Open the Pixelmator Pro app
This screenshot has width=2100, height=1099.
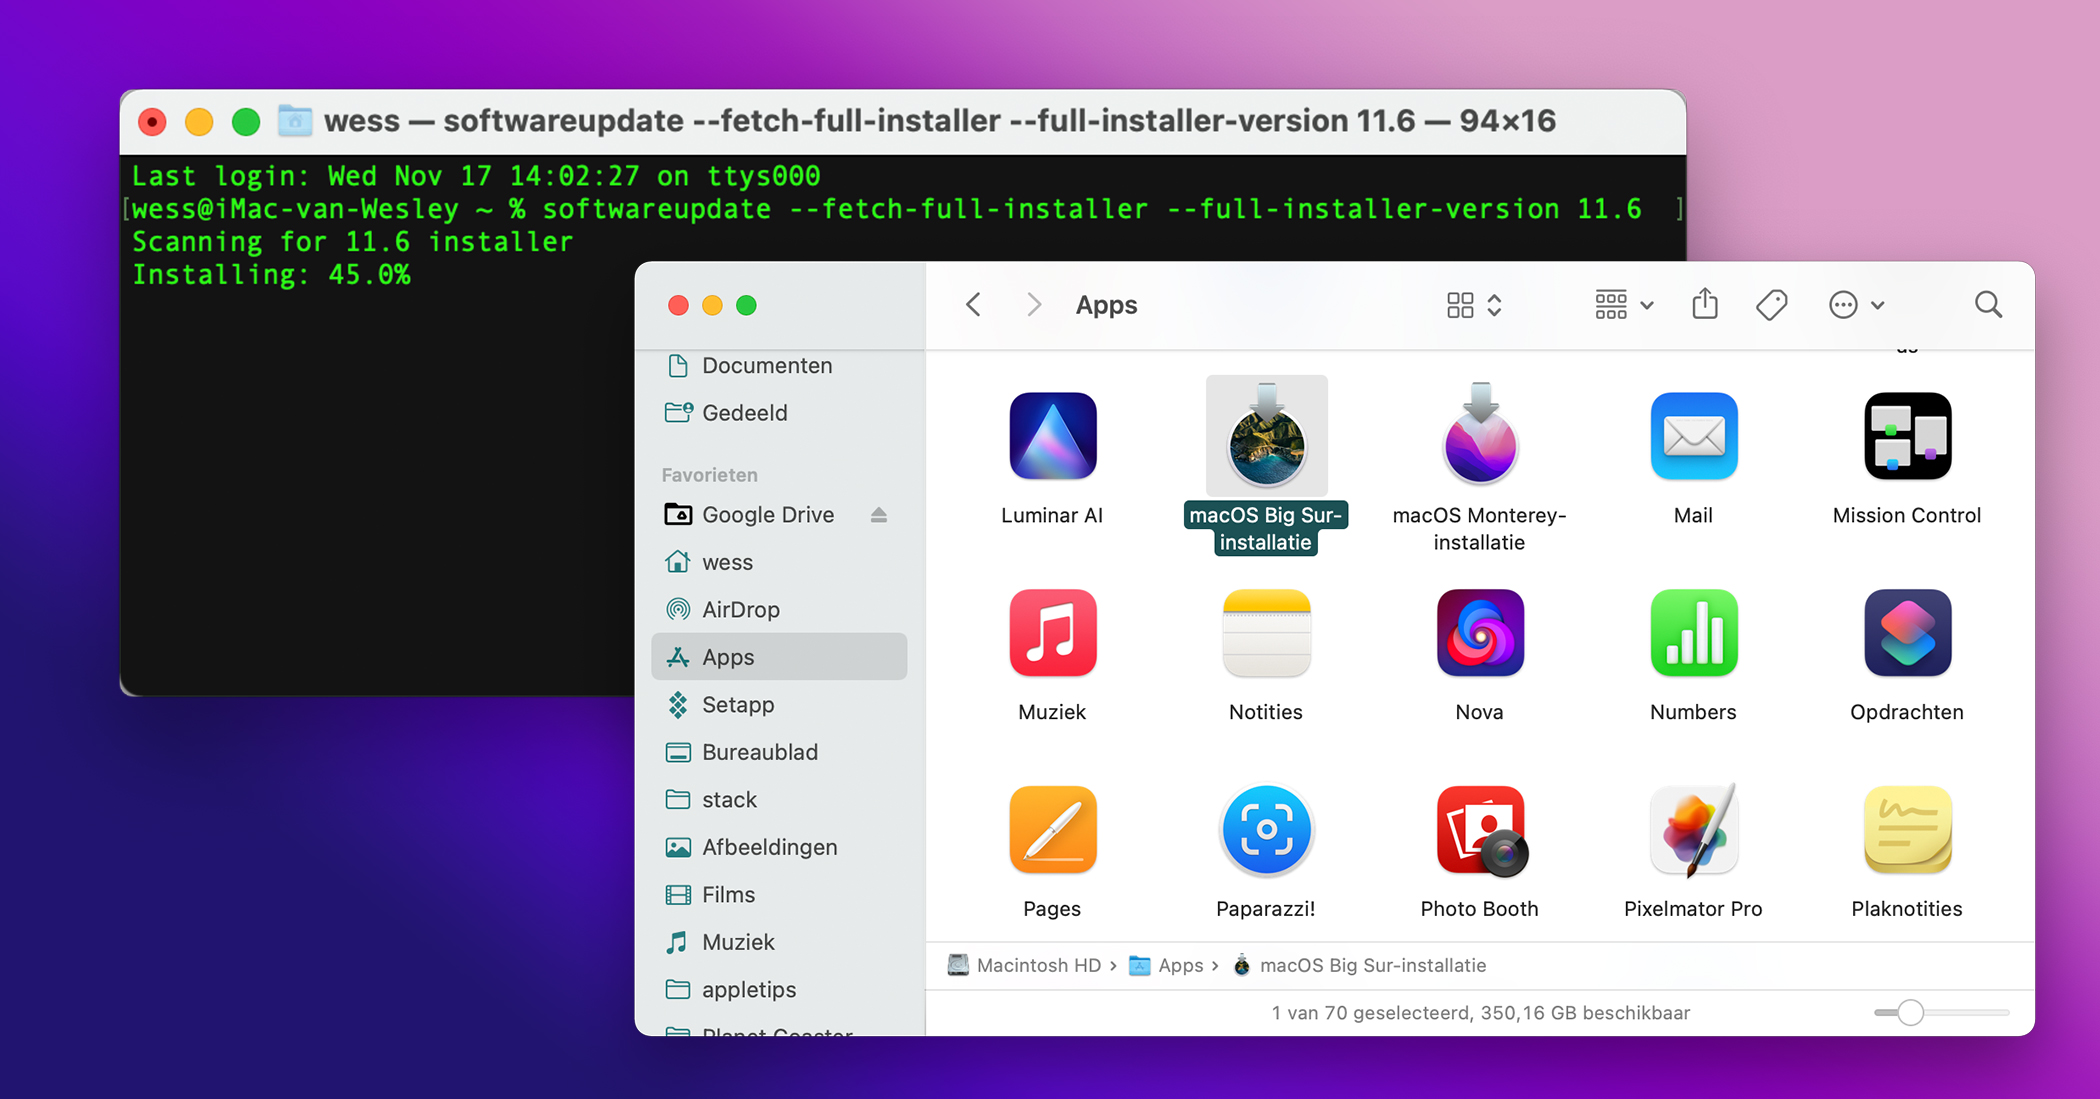pyautogui.click(x=1692, y=831)
